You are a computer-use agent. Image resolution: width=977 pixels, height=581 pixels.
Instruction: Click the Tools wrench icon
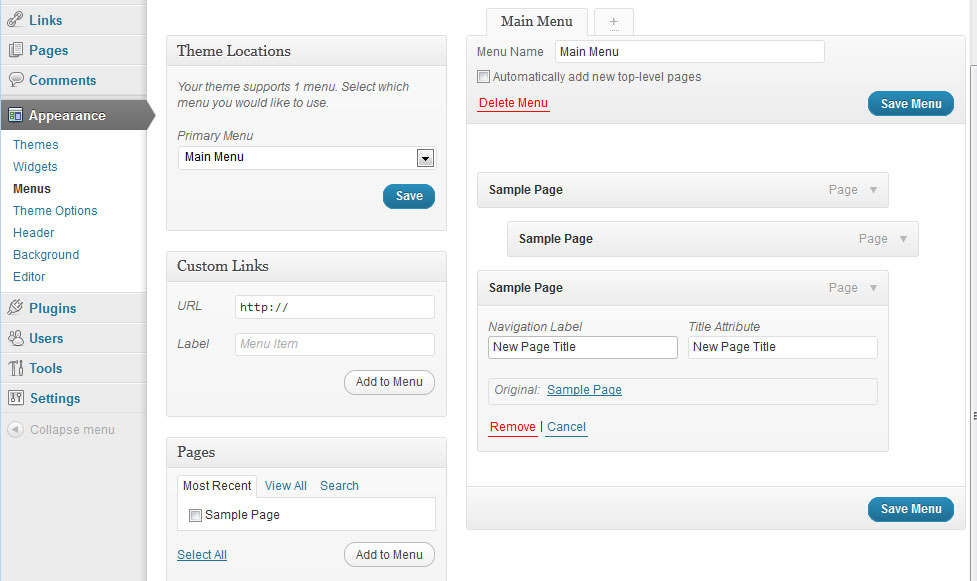pyautogui.click(x=16, y=368)
